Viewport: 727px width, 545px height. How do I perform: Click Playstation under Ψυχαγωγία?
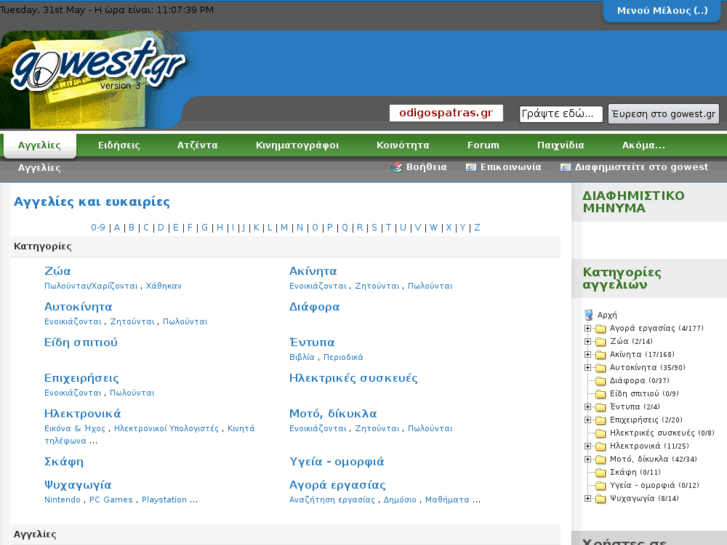point(164,500)
